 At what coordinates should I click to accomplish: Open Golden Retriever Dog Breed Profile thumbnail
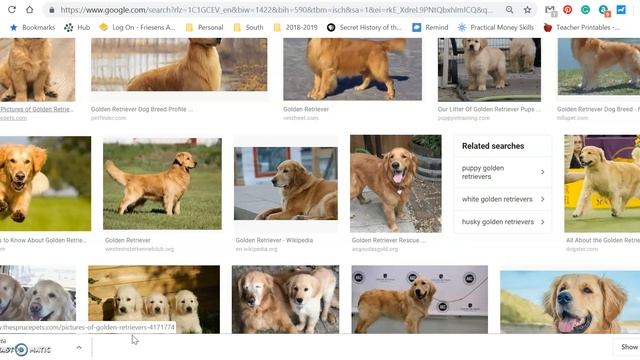(179, 64)
